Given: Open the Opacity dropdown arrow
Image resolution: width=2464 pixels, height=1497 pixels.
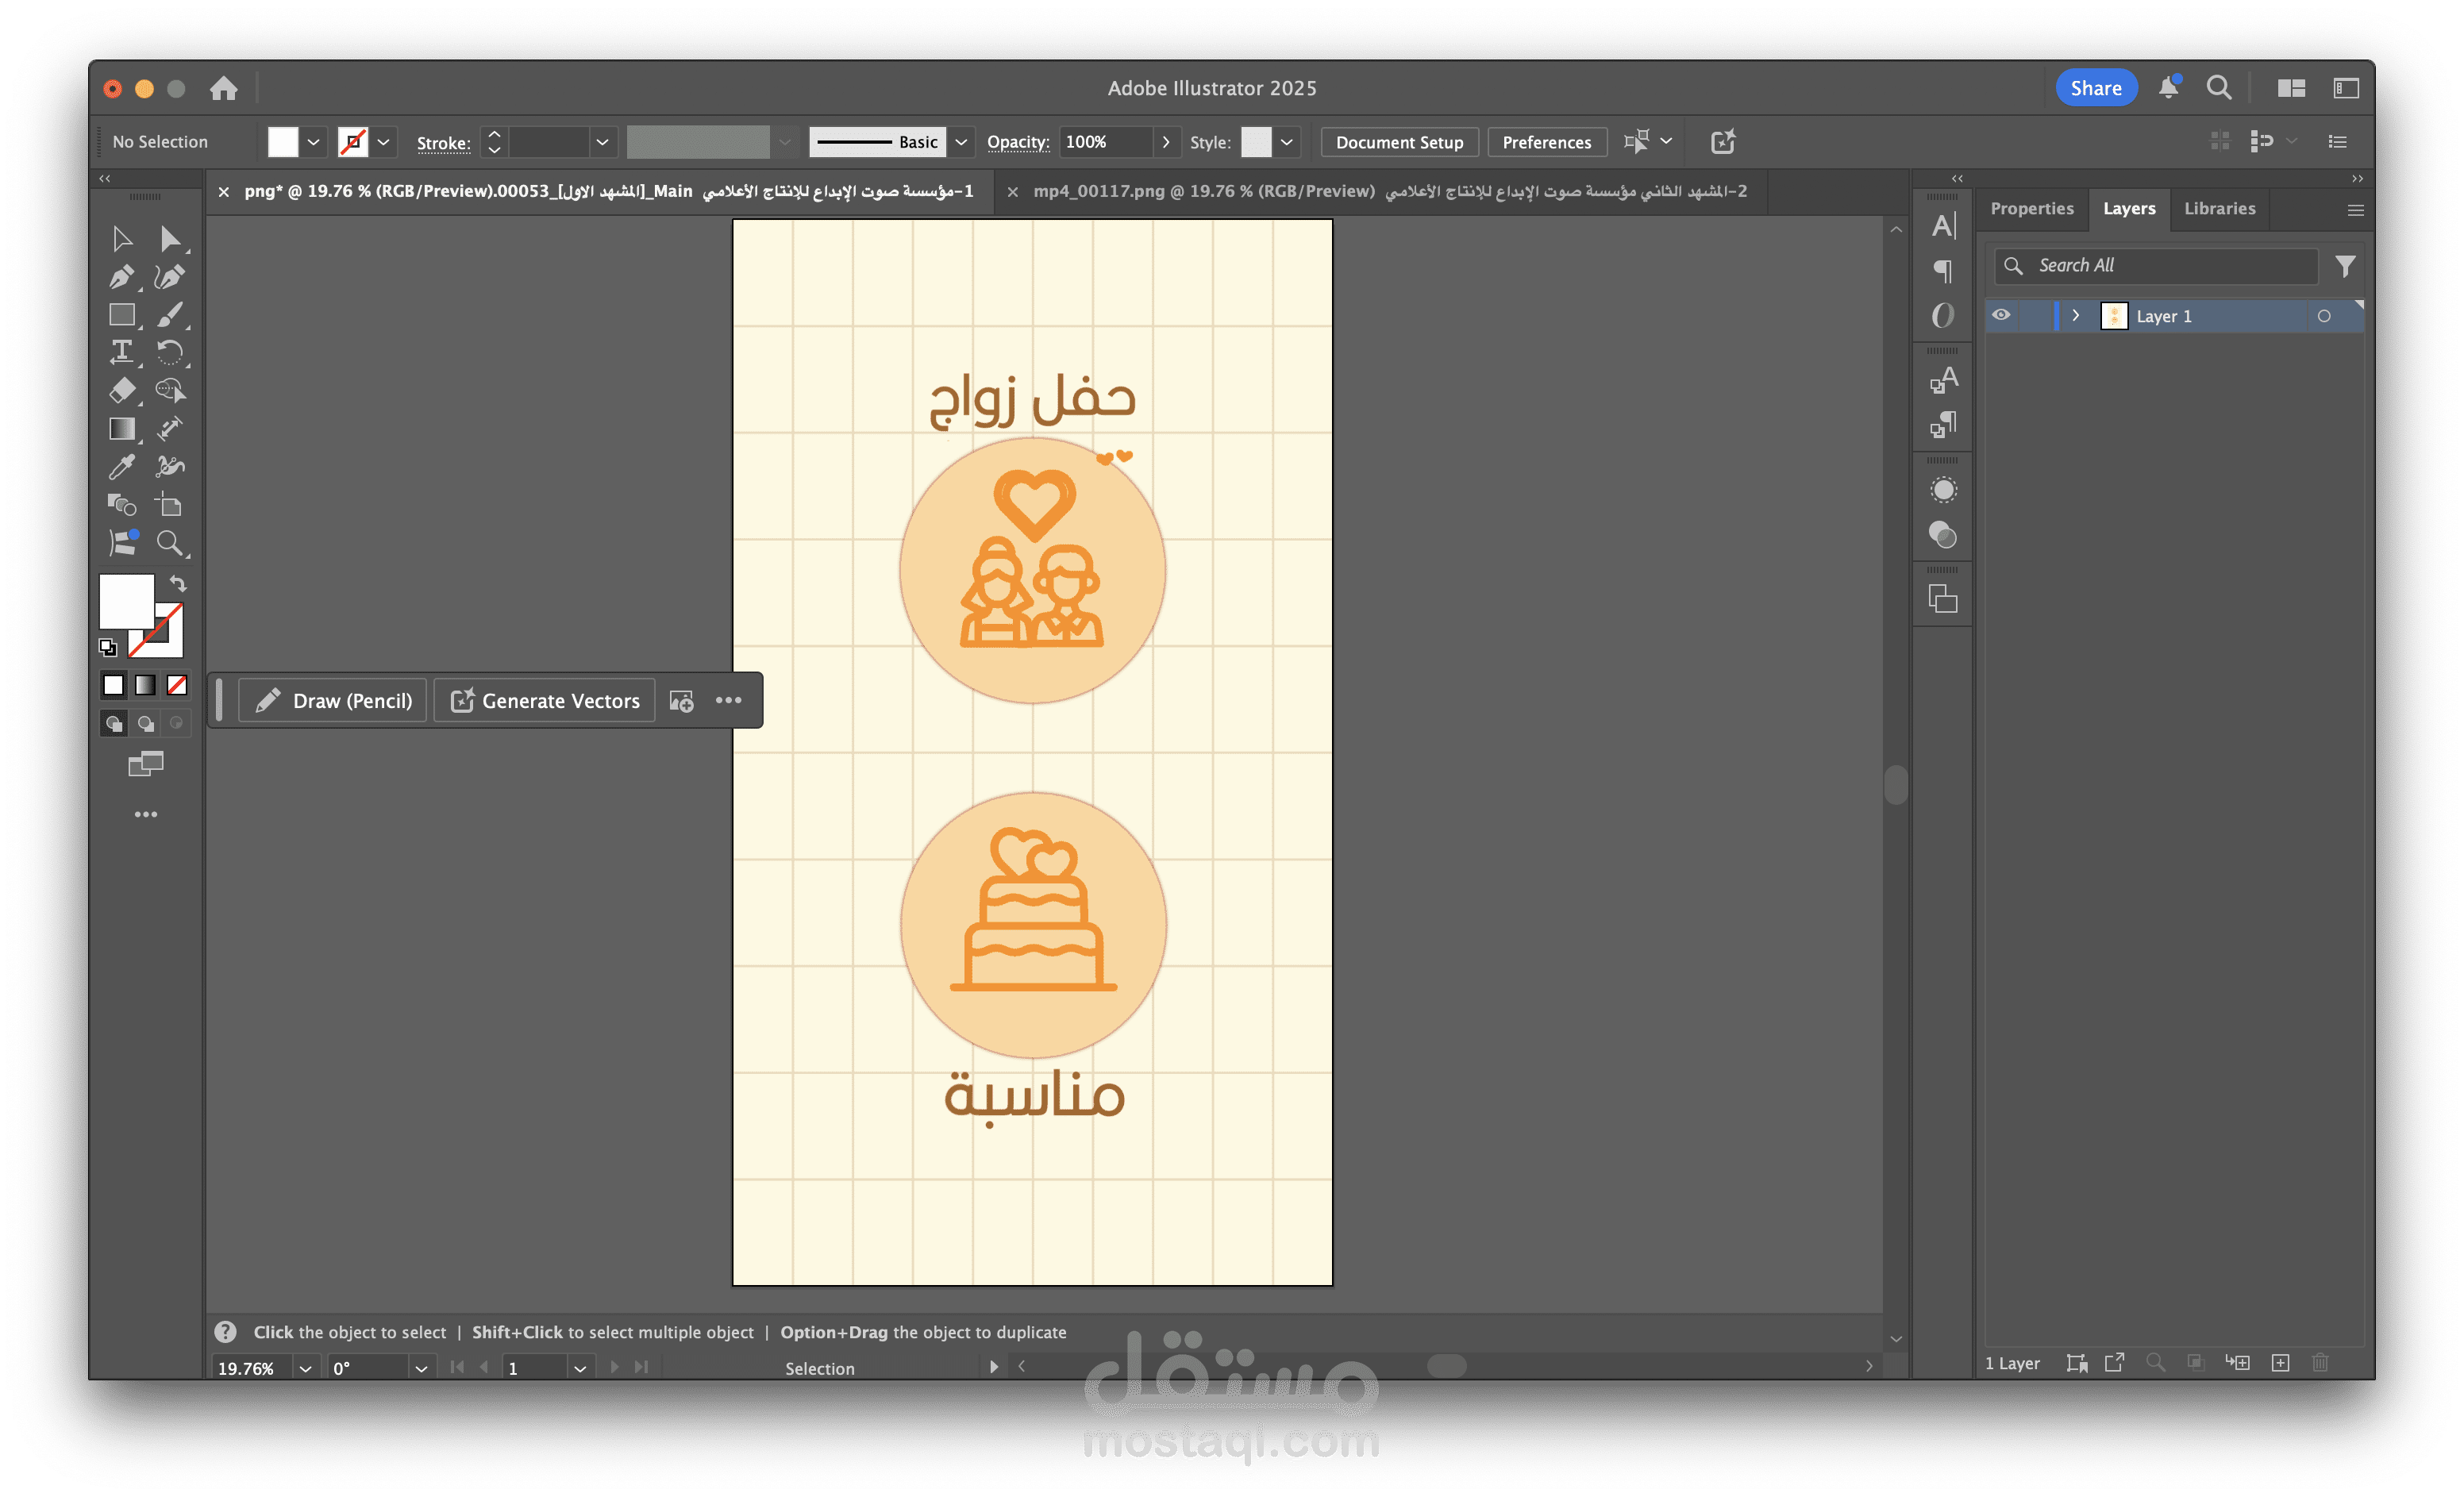Looking at the screenshot, I should pos(1165,142).
